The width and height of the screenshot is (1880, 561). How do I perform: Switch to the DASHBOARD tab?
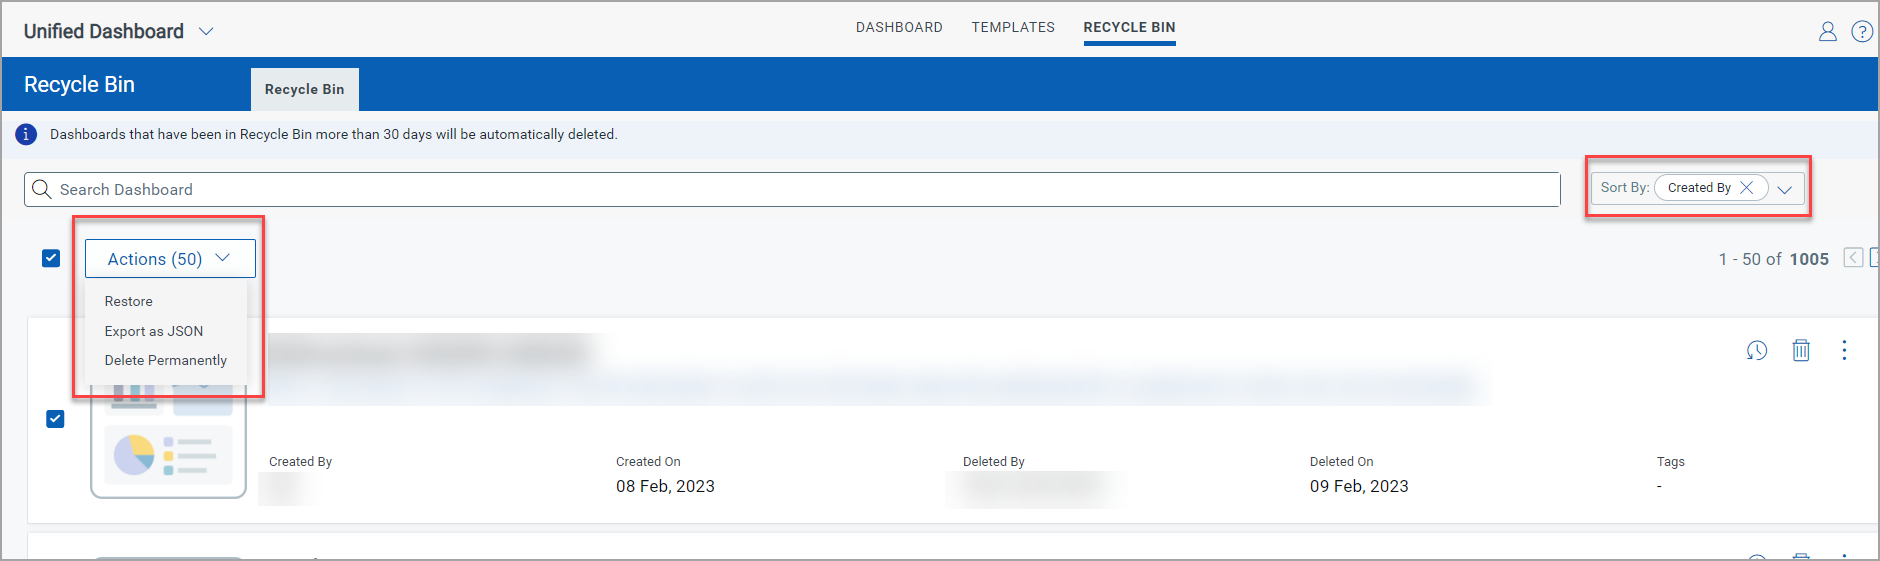(899, 27)
